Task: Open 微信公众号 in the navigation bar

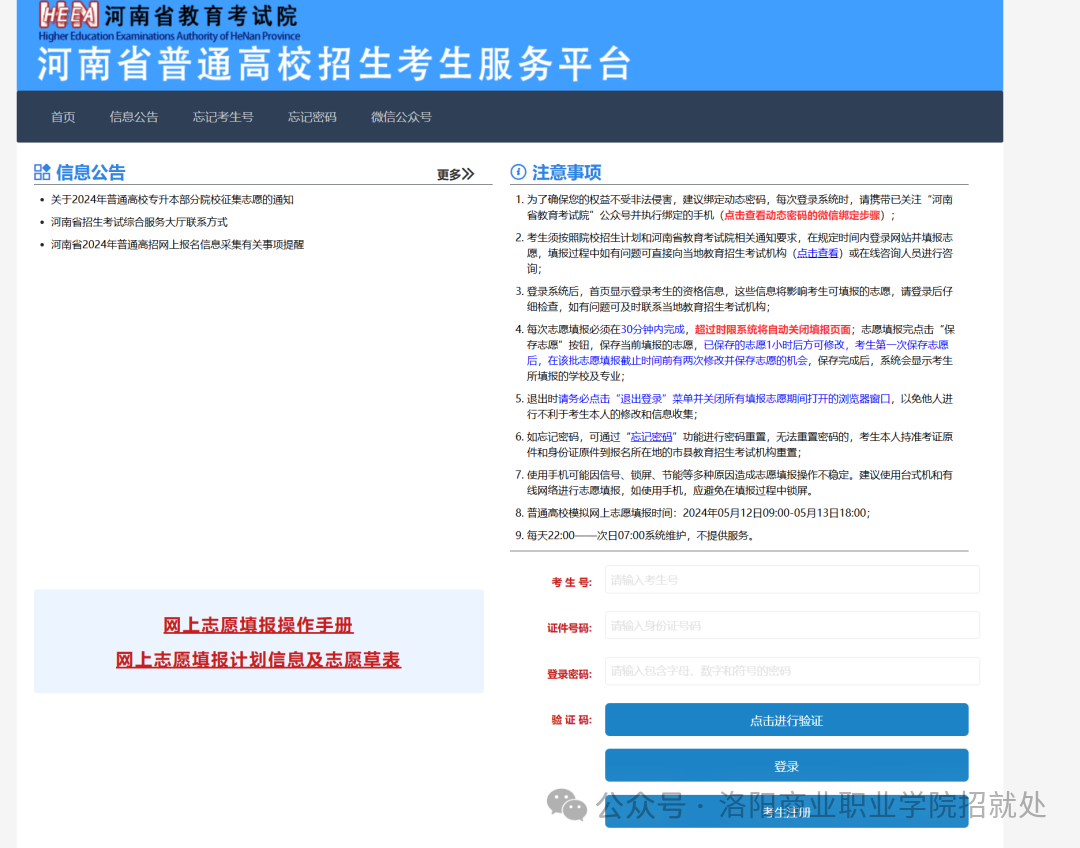Action: 401,117
